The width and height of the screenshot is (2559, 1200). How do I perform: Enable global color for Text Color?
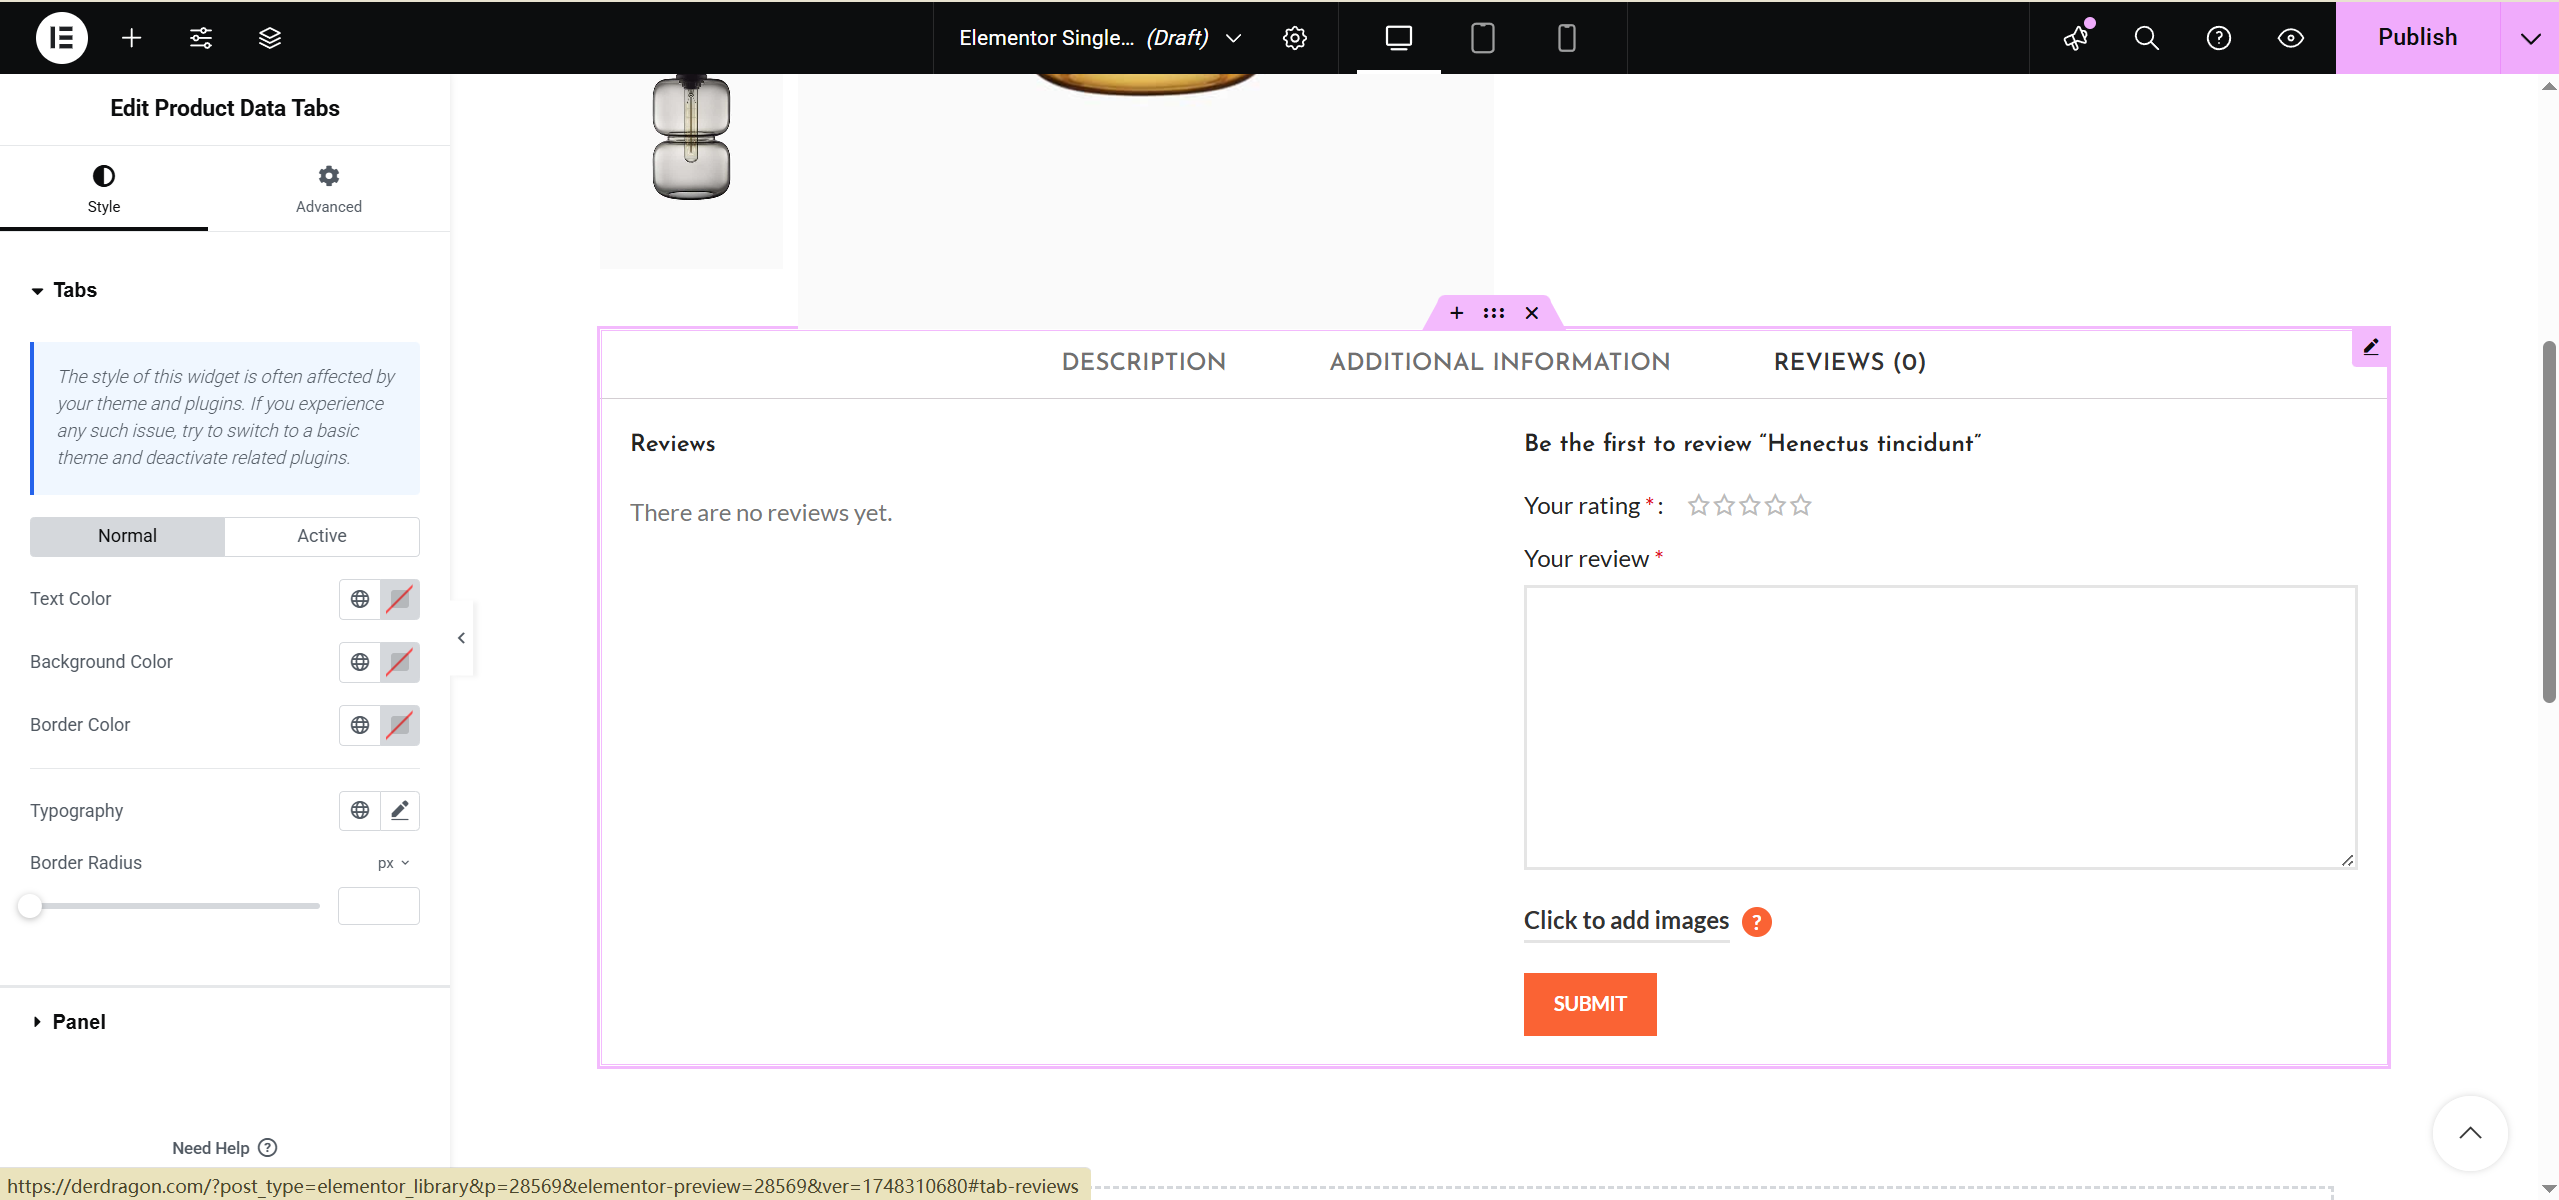[359, 598]
